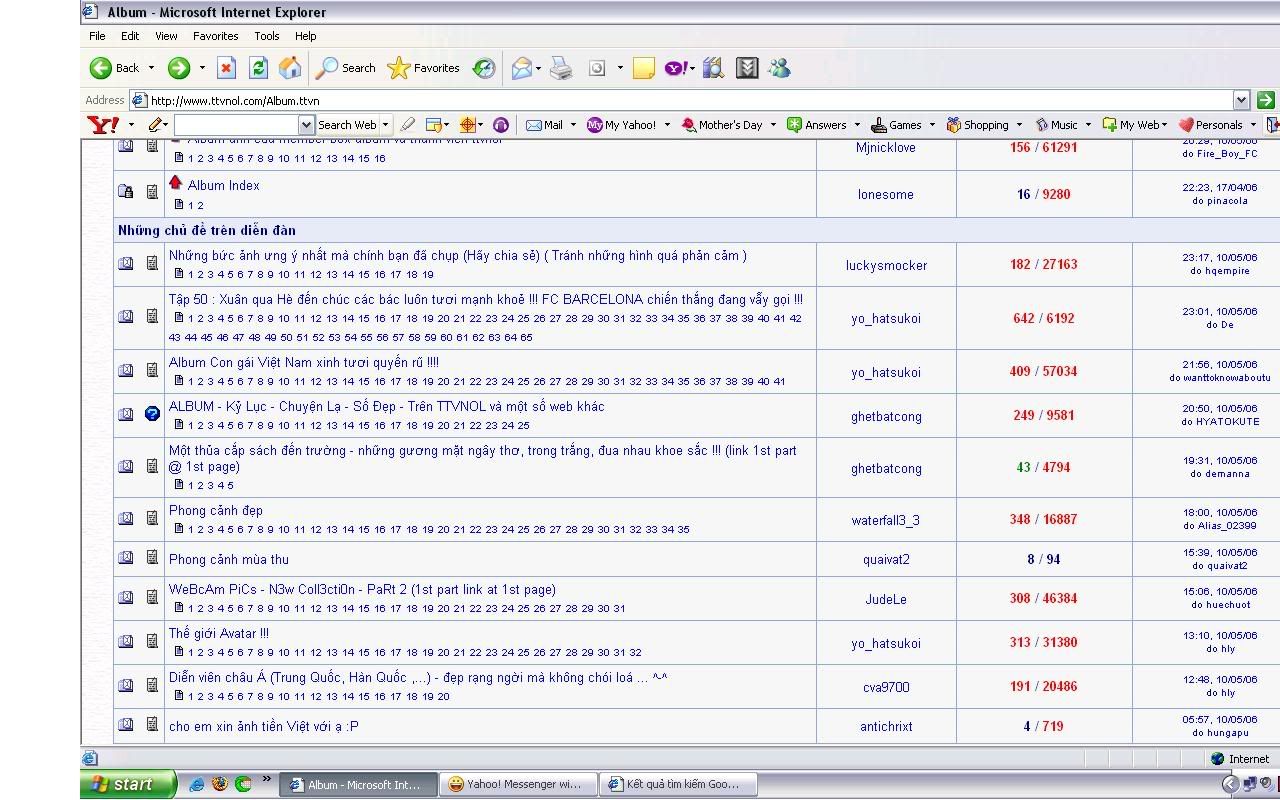Image resolution: width=1280 pixels, height=800 pixels.
Task: Click the orange crosshair anti-spy icon
Action: tap(467, 125)
